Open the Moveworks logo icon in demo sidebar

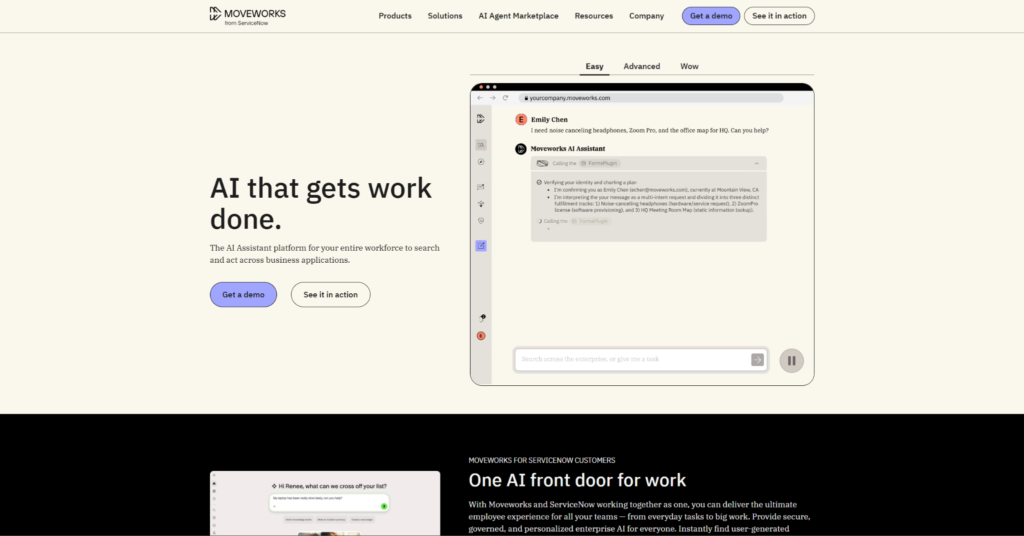(481, 119)
